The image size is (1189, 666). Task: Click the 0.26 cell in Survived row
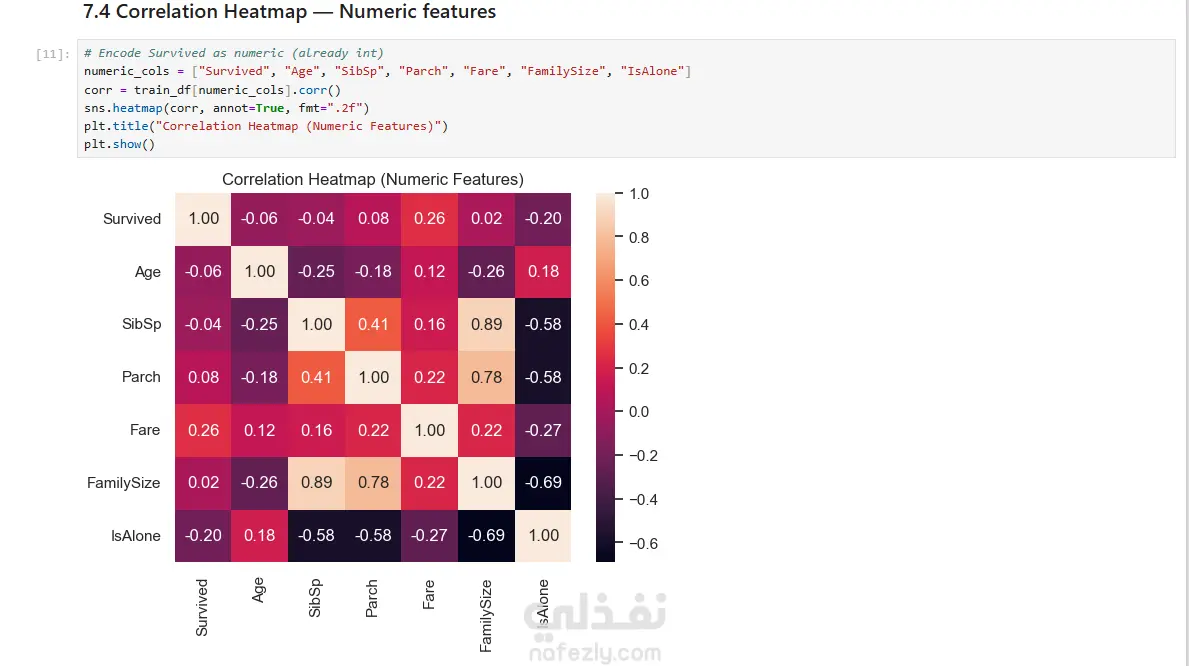pos(430,219)
